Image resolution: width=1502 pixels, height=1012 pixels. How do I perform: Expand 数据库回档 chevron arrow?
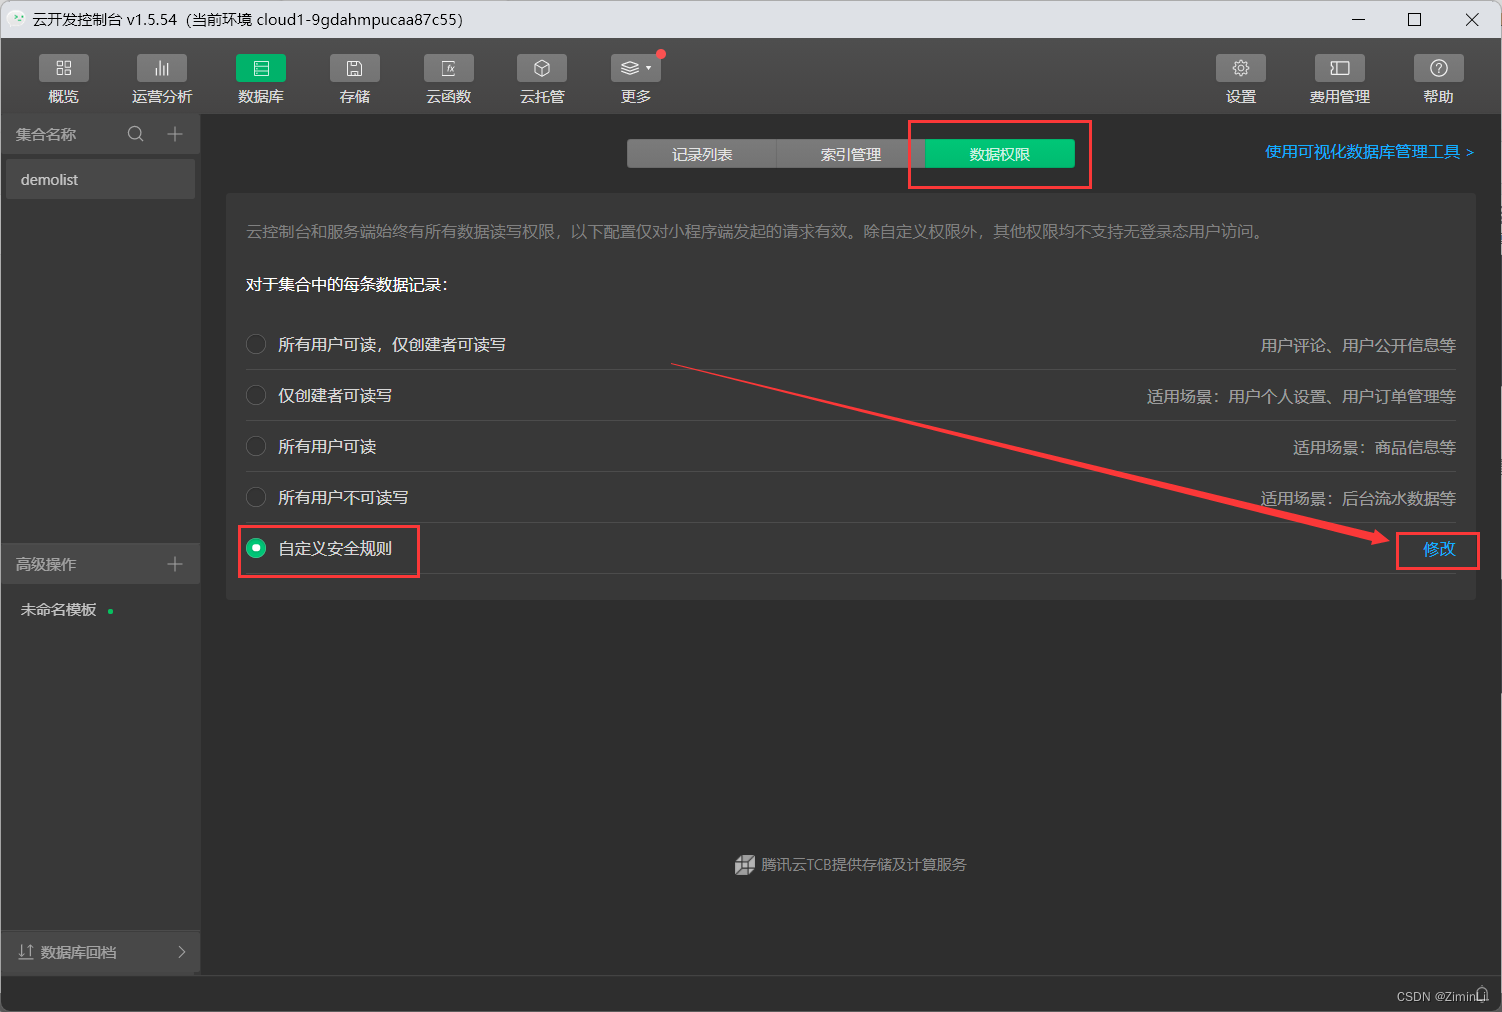click(x=181, y=952)
